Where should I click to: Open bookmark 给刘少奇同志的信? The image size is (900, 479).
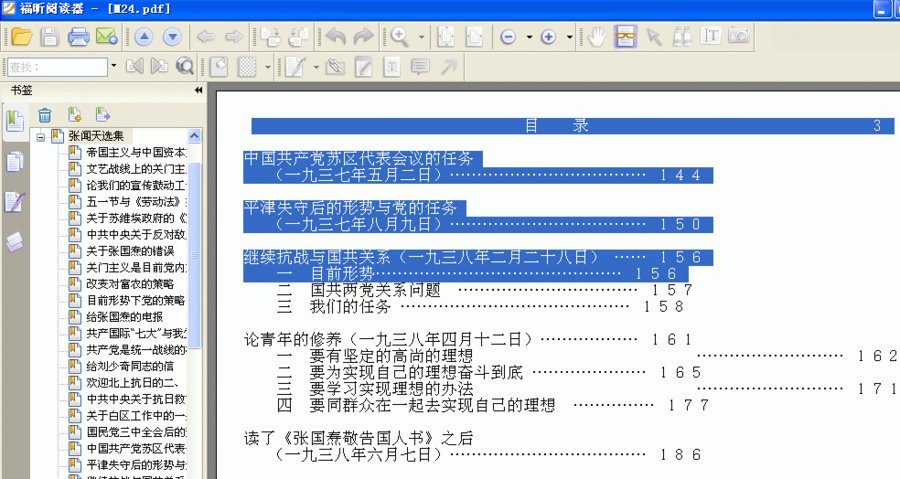point(130,366)
